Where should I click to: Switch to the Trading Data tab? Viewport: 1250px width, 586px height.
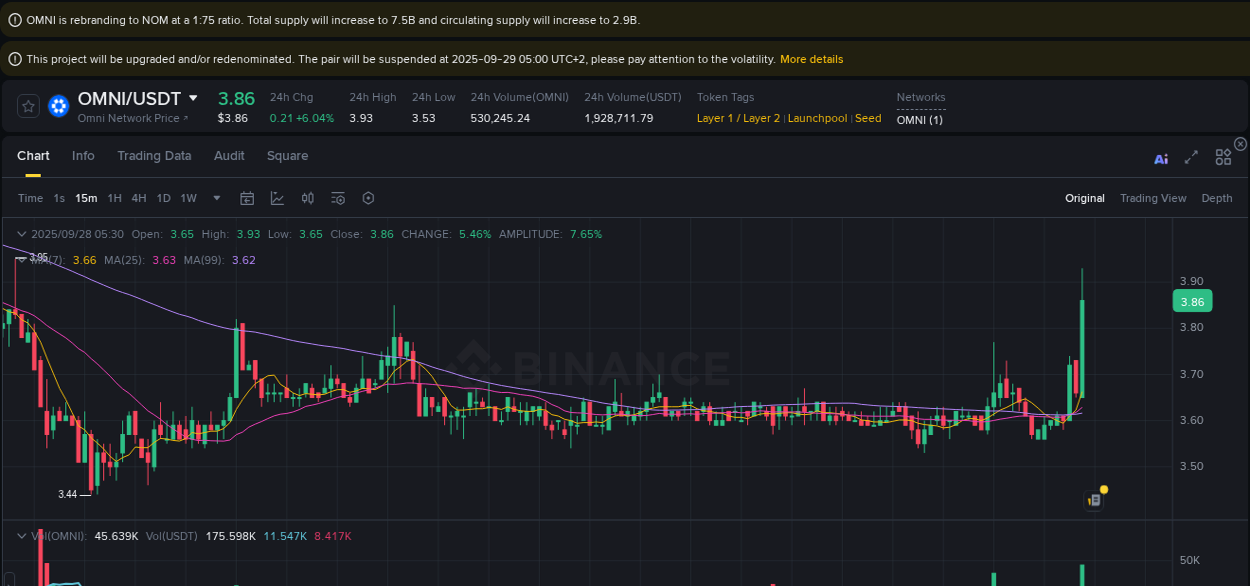coord(154,156)
